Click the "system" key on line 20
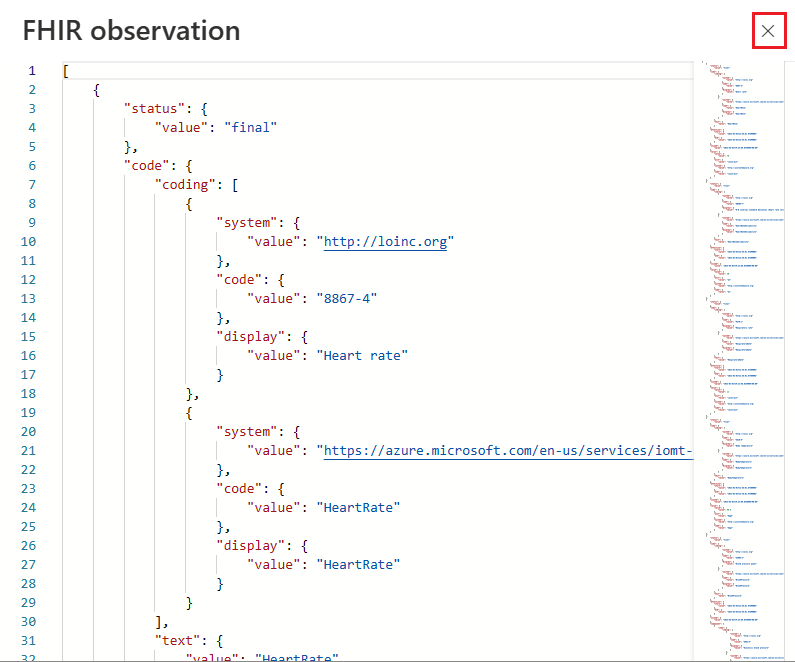Viewport: 795px width, 662px height. coord(246,432)
